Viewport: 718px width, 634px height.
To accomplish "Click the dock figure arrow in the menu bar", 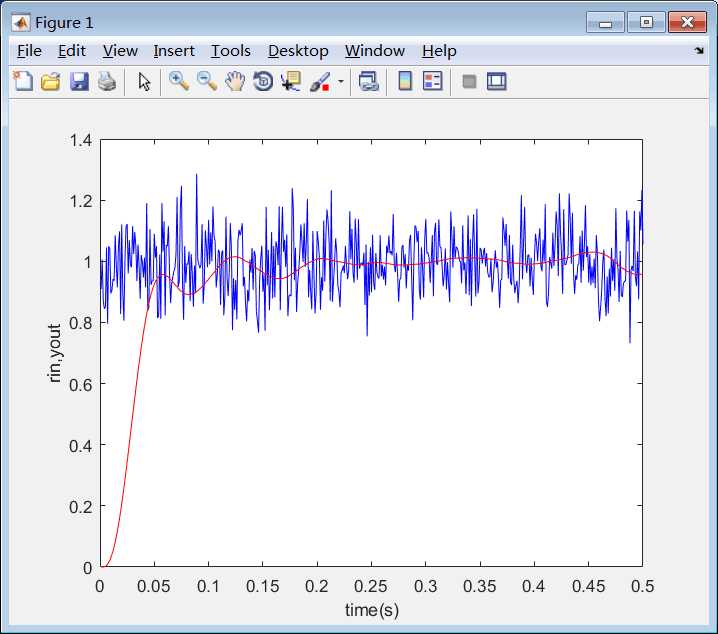I will point(699,50).
